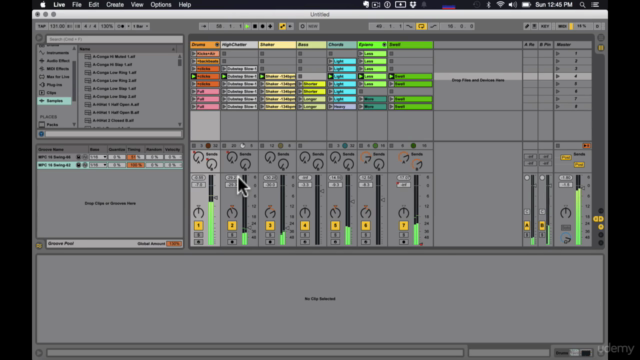The image size is (640, 360).
Task: Click the Arrangement Record button
Action: [x=262, y=26]
